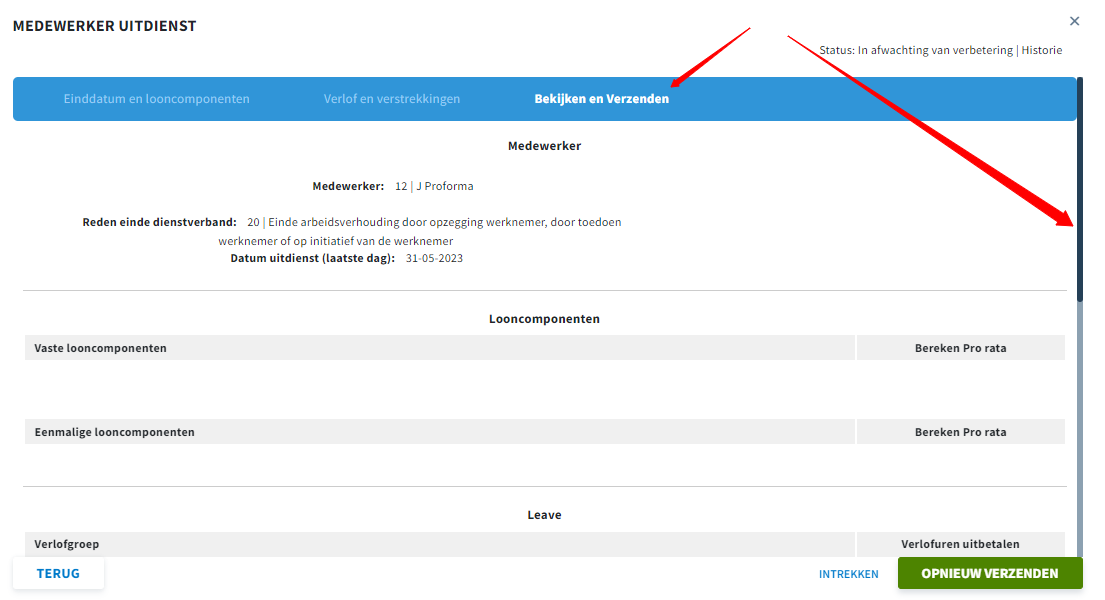Click 'Datum uitdienst (laatste dag):' label
Screen dimensions: 1105x600
click(312, 258)
